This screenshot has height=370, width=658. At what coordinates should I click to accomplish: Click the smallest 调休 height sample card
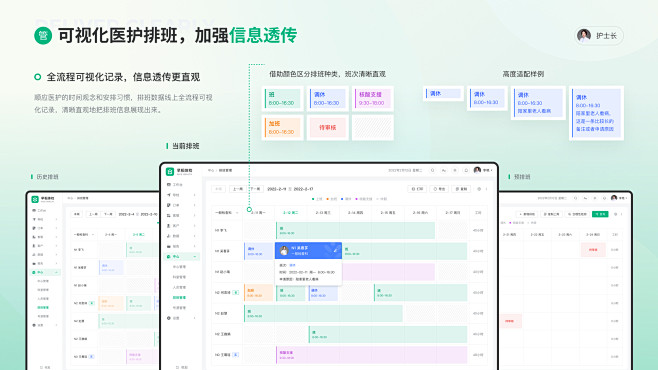(x=443, y=94)
